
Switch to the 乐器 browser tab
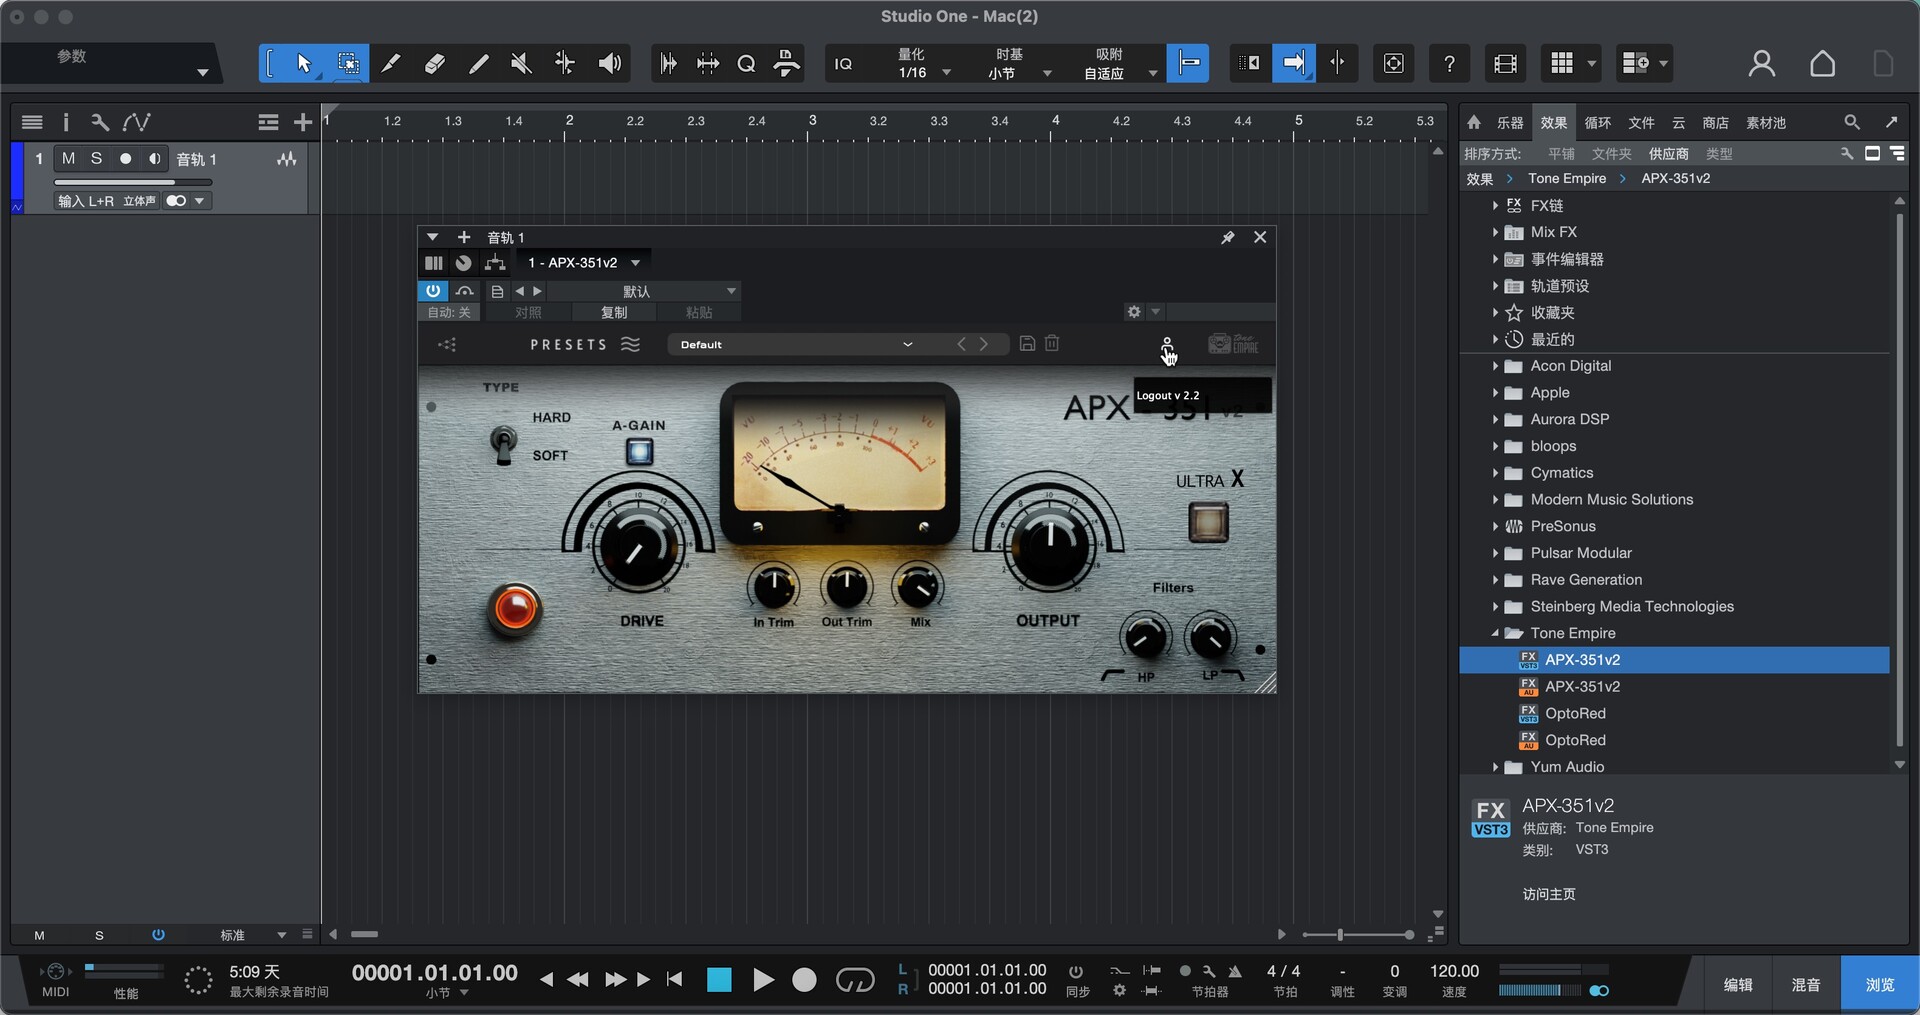click(1509, 122)
